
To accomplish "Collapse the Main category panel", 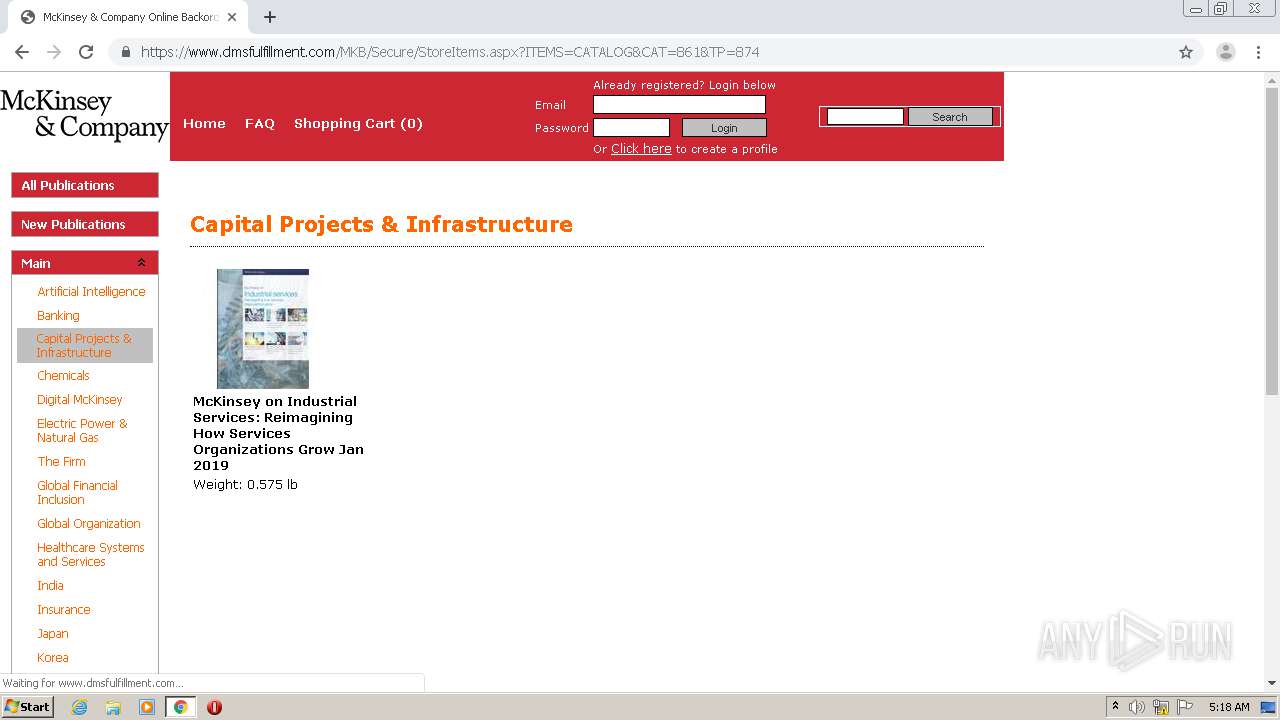I will [x=141, y=263].
